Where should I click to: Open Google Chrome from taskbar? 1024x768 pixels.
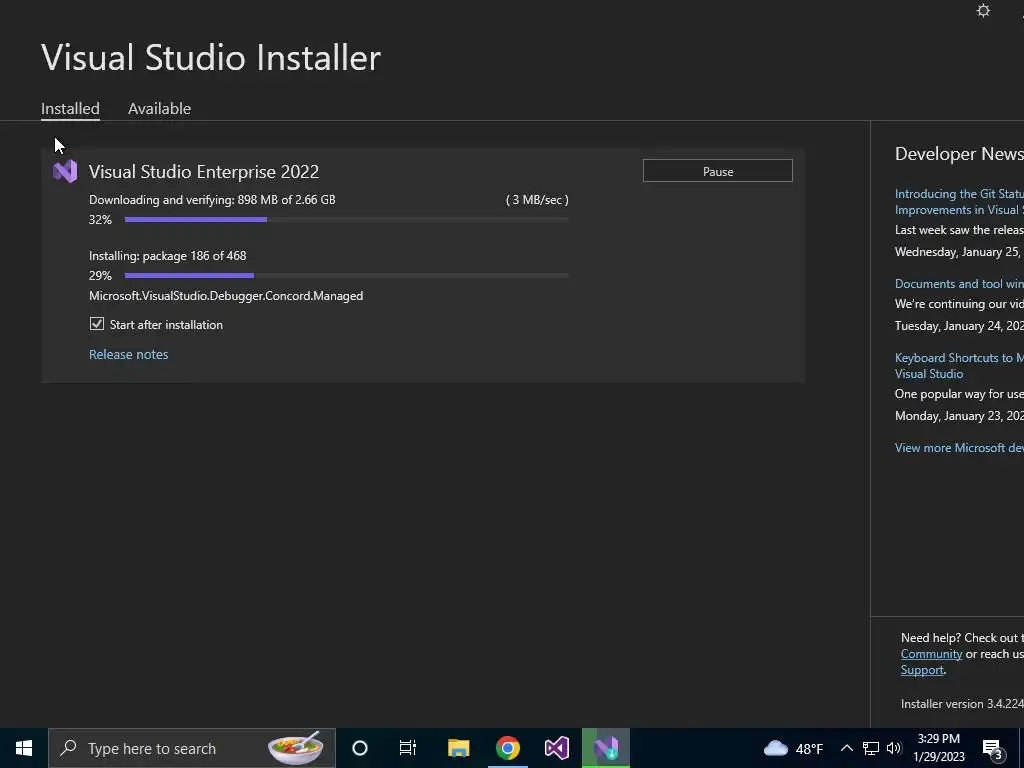[507, 748]
